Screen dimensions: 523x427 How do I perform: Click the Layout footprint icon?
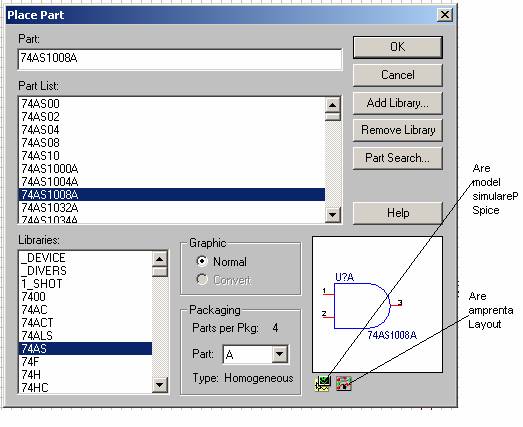[344, 384]
